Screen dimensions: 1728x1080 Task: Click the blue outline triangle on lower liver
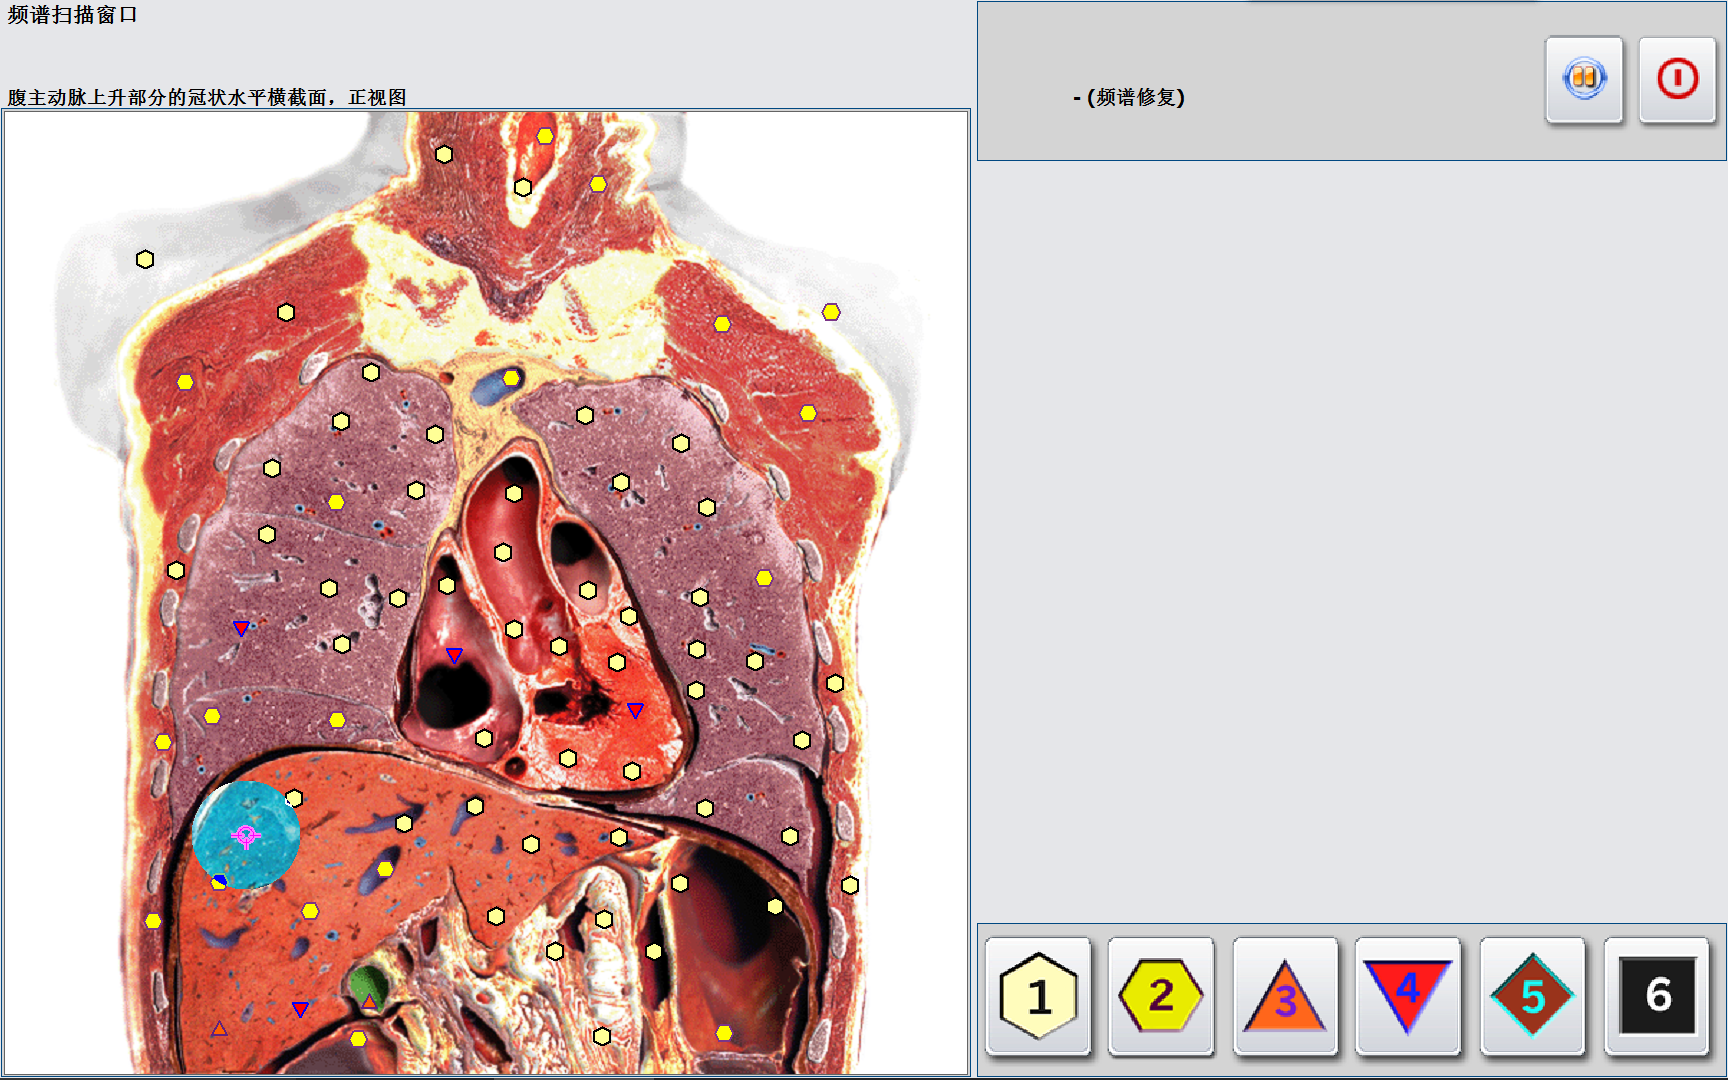[x=219, y=1028]
